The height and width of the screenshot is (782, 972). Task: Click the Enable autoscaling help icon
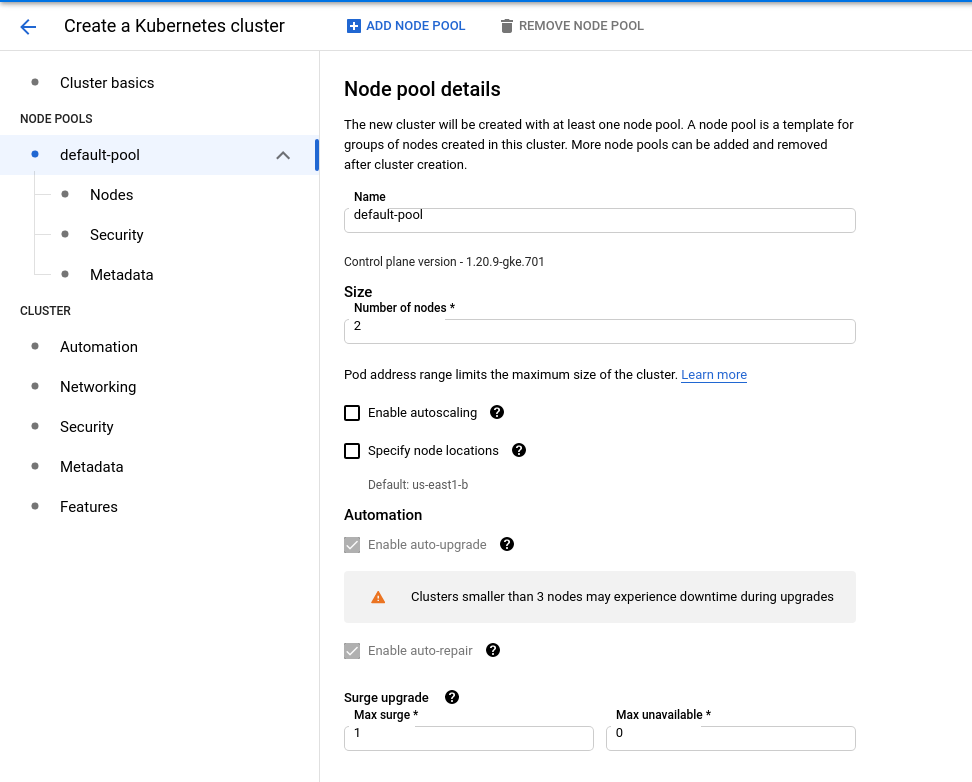tap(497, 412)
